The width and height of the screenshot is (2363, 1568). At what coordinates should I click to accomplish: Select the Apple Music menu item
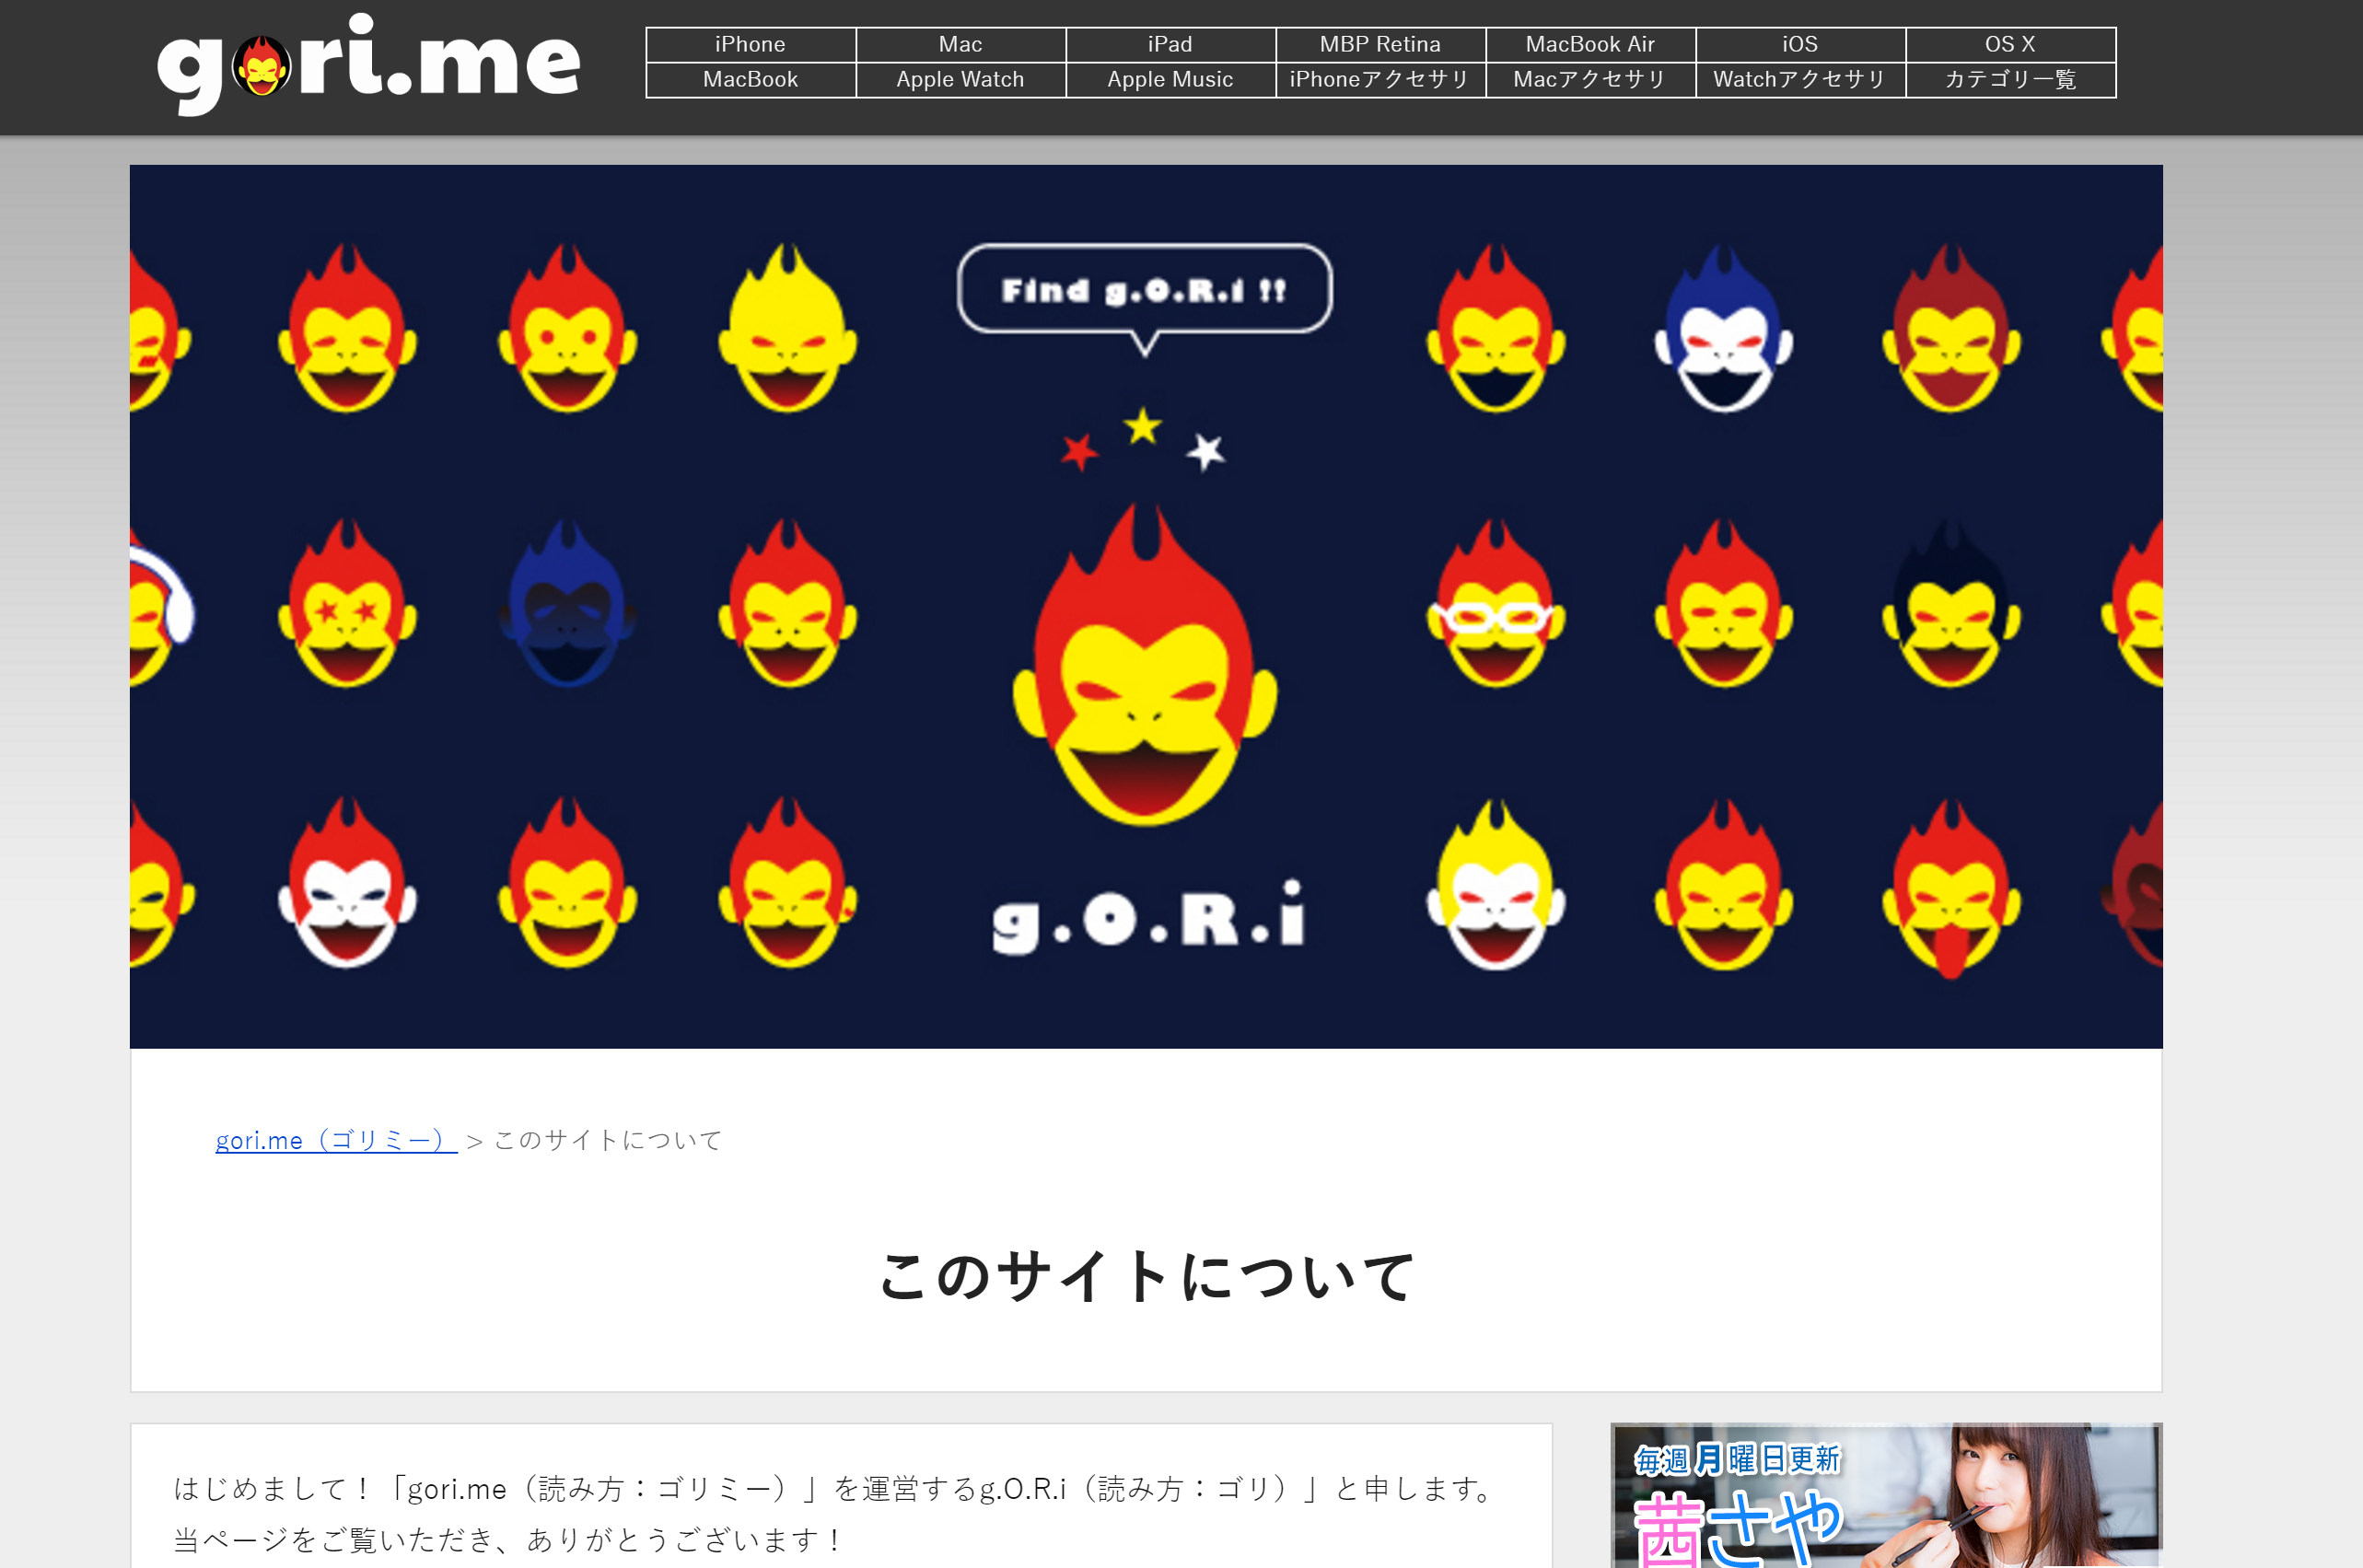tap(1170, 80)
